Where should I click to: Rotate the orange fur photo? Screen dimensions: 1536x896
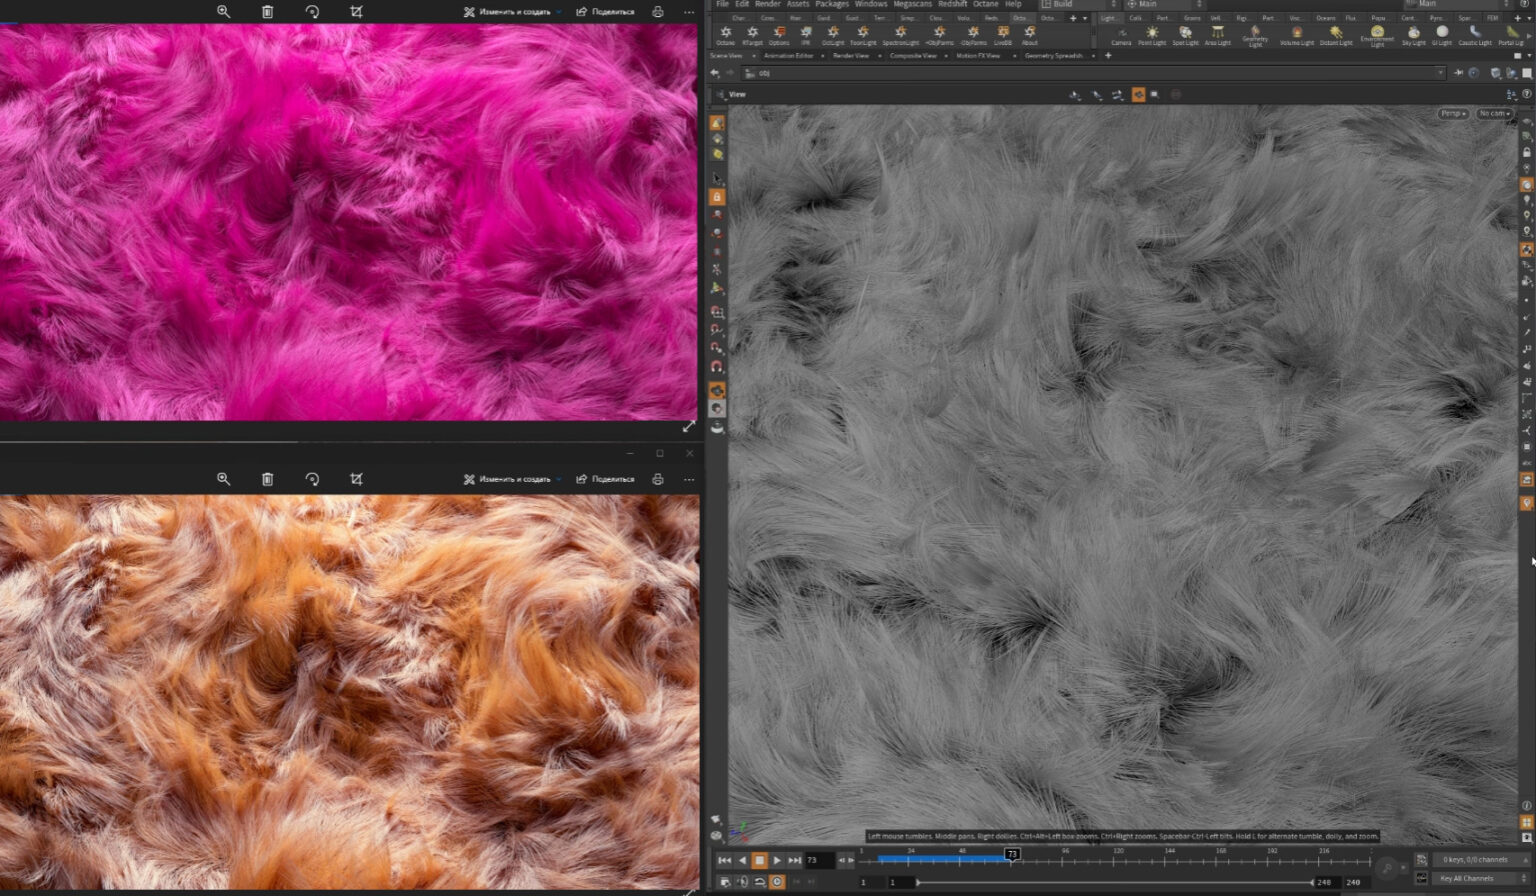tap(312, 479)
